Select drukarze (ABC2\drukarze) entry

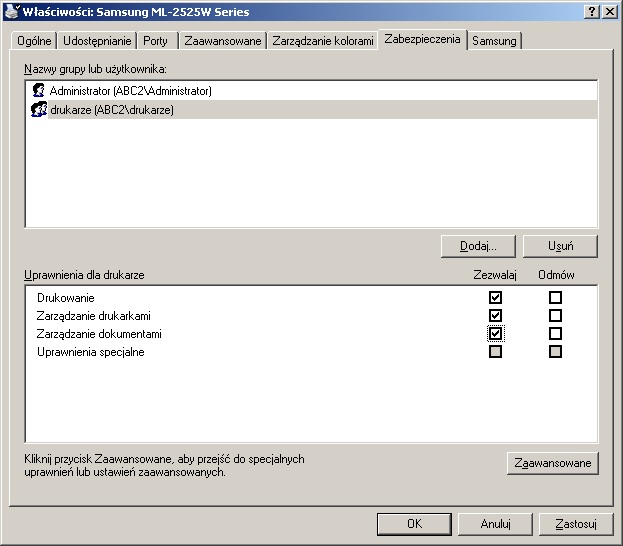click(x=312, y=110)
